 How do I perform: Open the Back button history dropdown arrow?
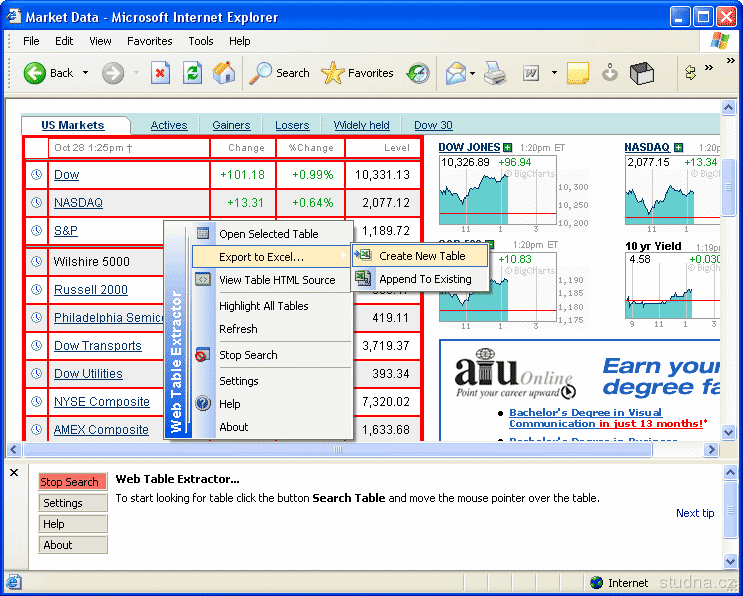(86, 73)
